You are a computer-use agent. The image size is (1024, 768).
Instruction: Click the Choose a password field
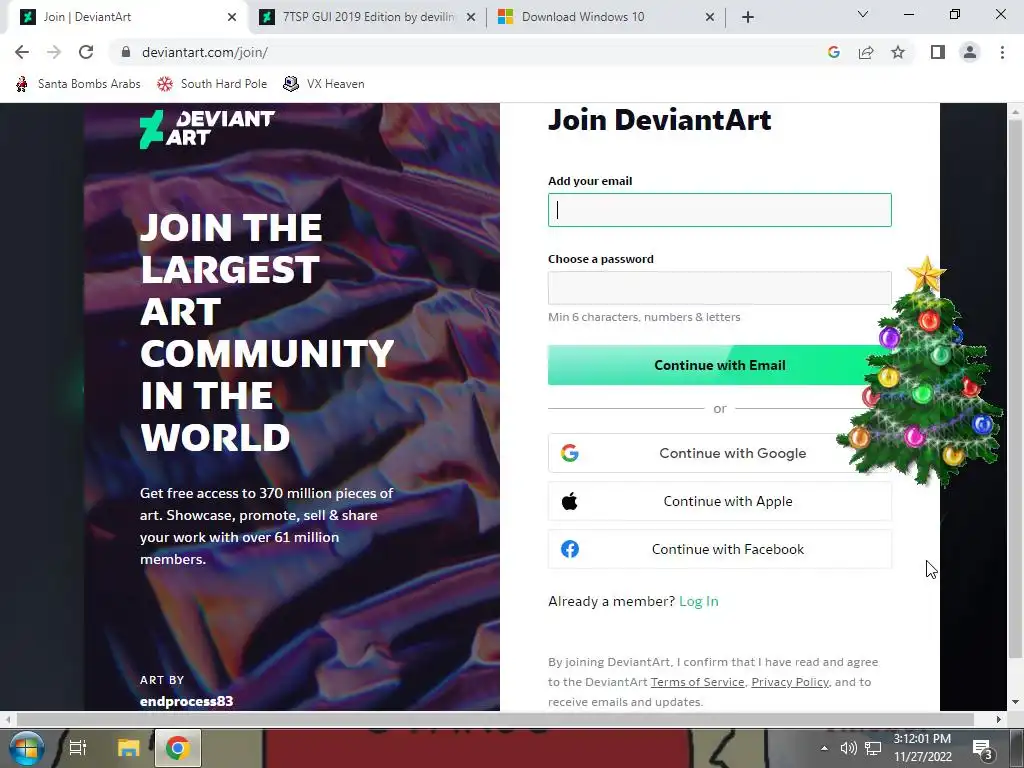[x=720, y=288]
